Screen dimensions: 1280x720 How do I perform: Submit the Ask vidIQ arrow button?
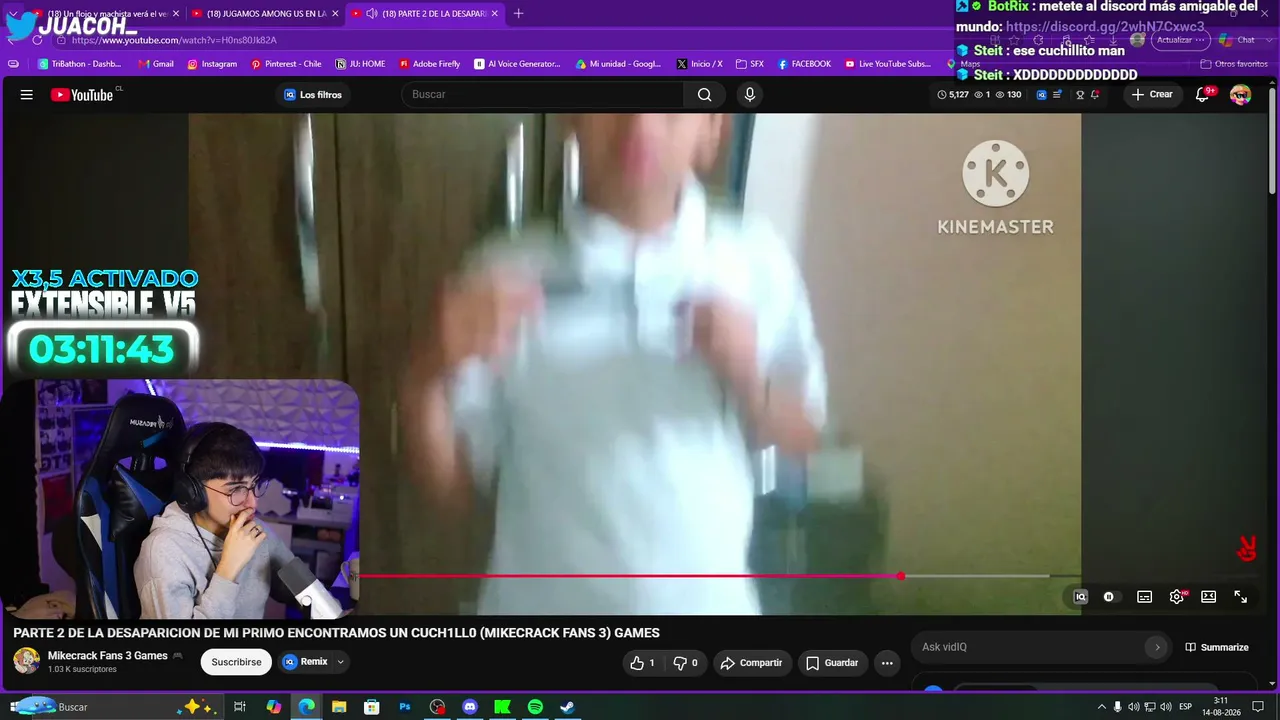click(x=1157, y=647)
